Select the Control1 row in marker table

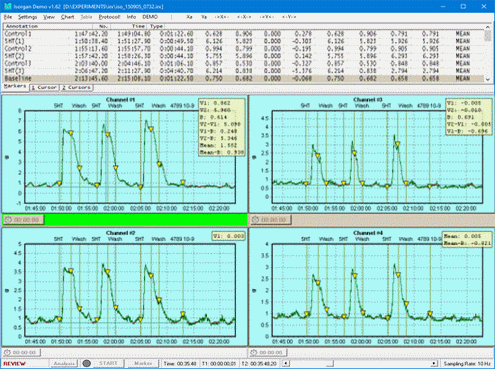point(244,34)
